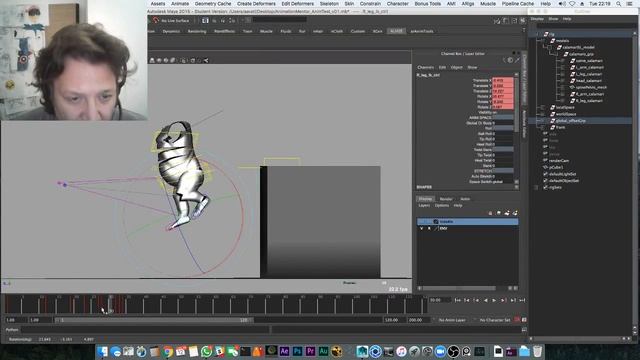This screenshot has width=640, height=360.
Task: Switch to the Anim layer tab
Action: click(465, 199)
